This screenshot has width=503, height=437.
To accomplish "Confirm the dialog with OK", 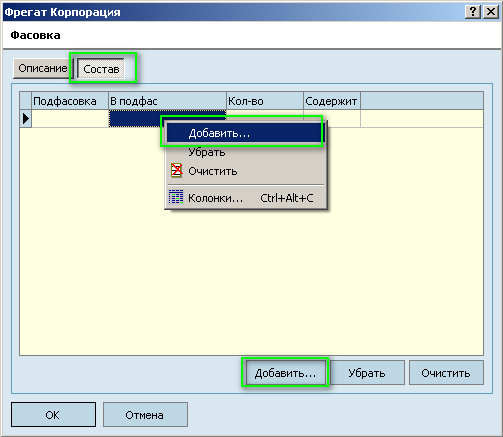I will pos(53,415).
